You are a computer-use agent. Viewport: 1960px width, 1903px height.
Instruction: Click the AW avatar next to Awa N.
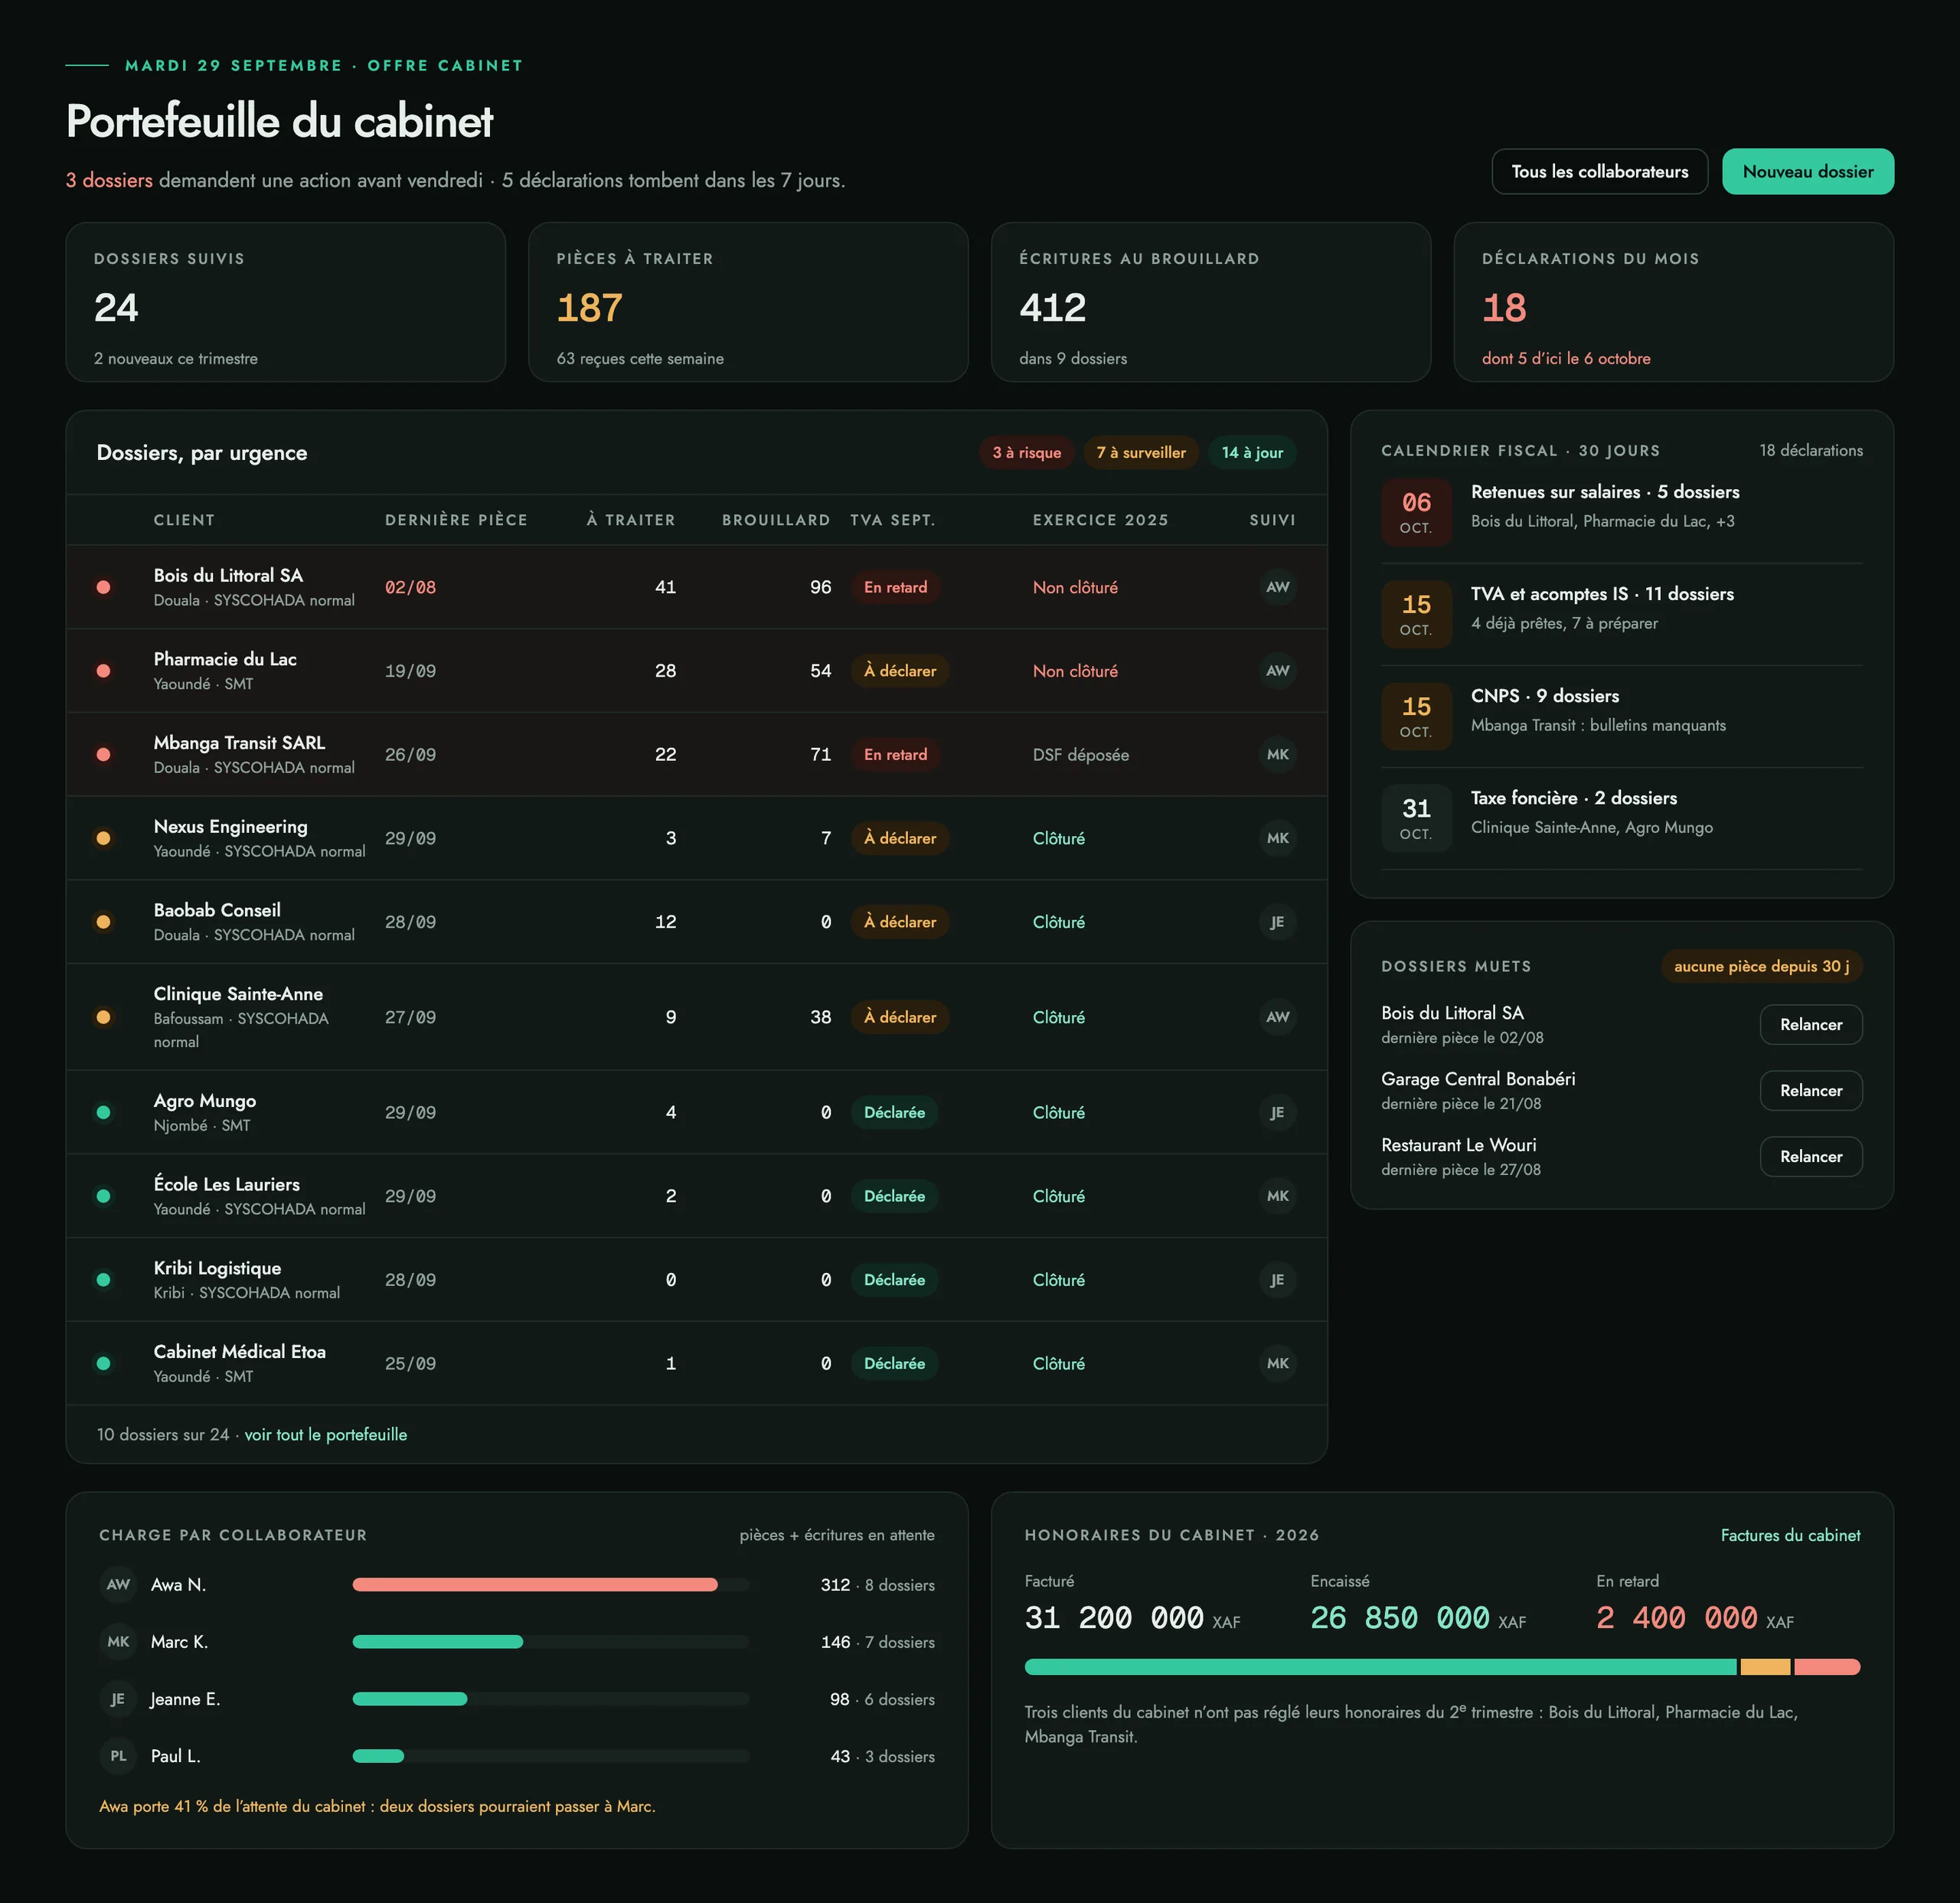click(x=118, y=1584)
